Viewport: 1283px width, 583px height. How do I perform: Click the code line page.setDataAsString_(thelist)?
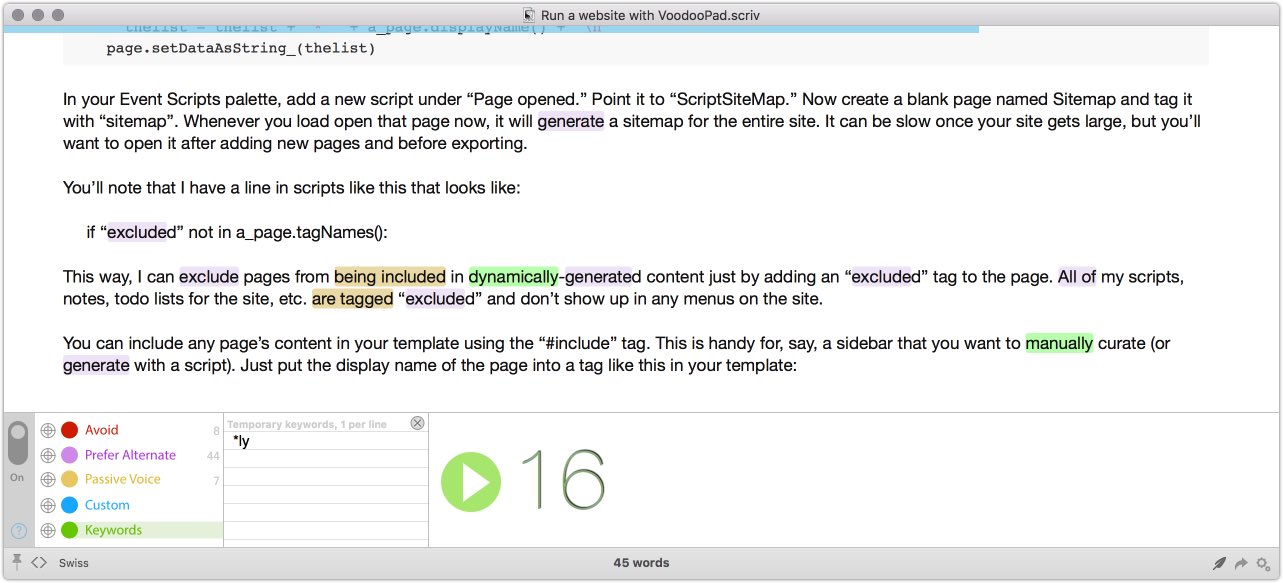click(x=241, y=47)
